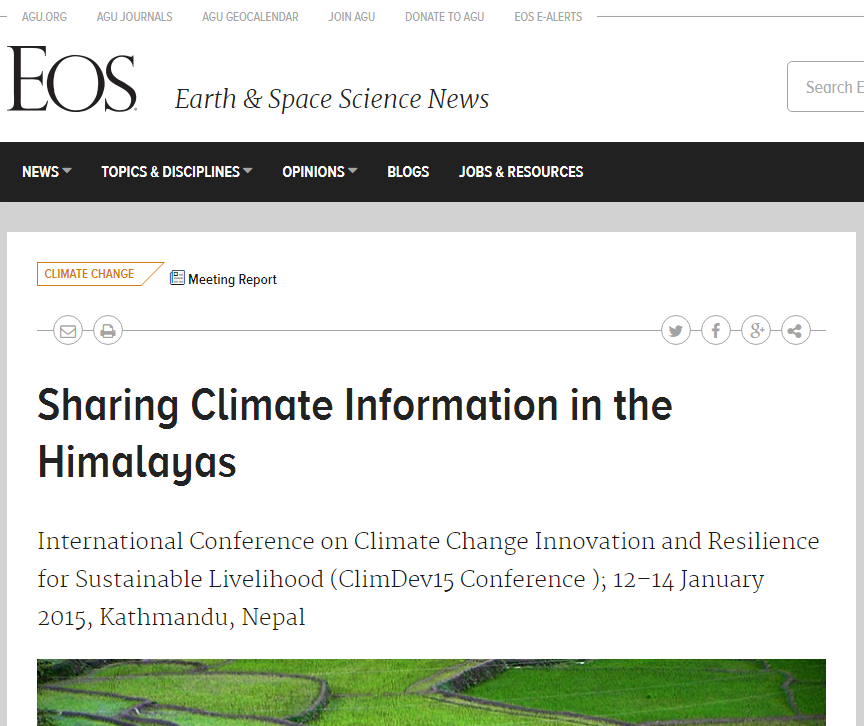The width and height of the screenshot is (864, 726).
Task: Click the ClimDev15 Conference subtitle text
Action: [x=428, y=579]
